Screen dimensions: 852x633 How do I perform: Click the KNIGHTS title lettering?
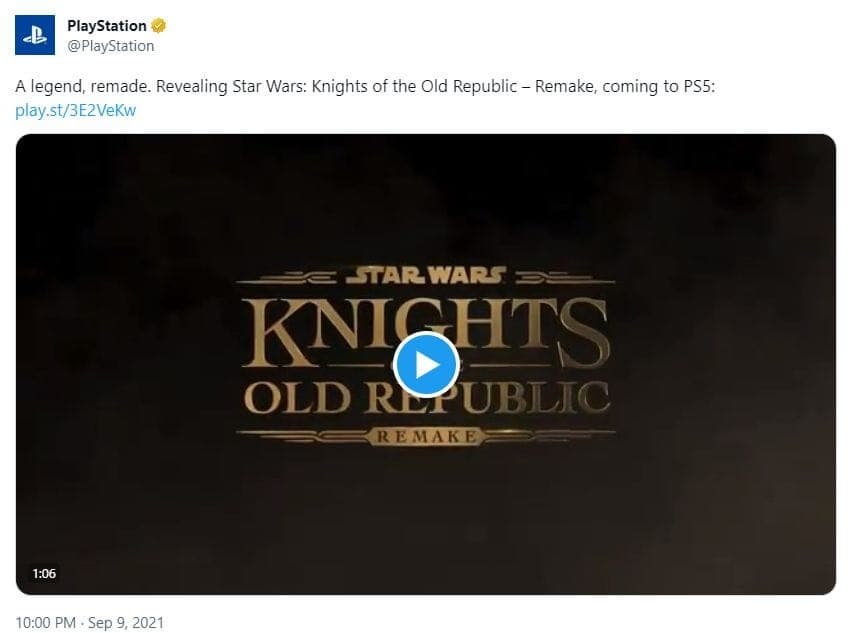425,332
